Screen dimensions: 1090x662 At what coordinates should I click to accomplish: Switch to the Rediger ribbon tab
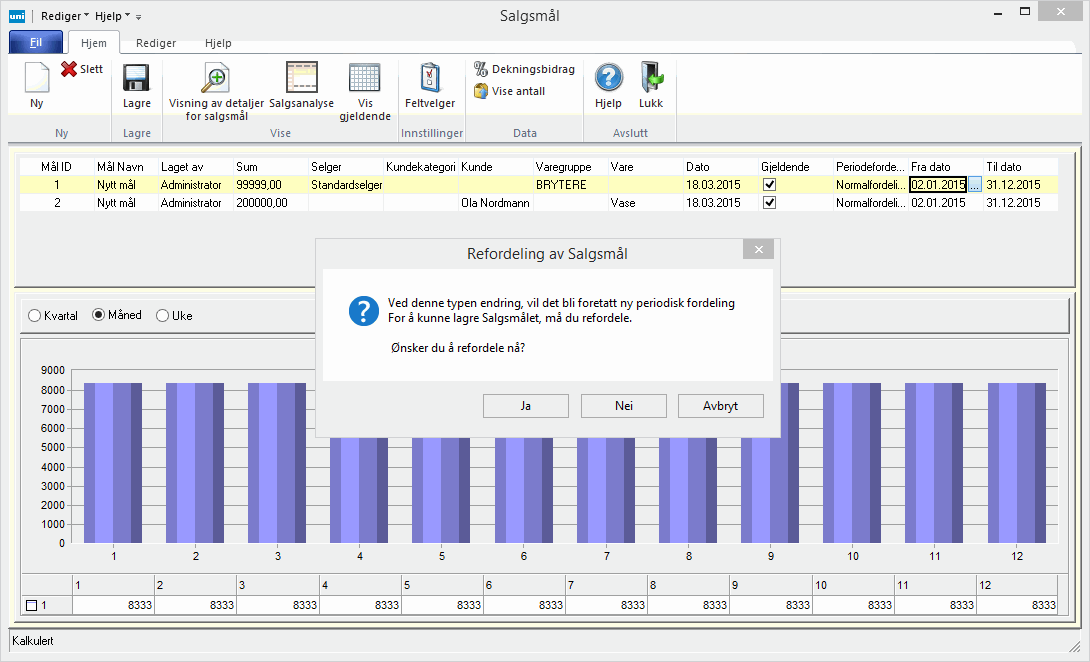point(156,44)
